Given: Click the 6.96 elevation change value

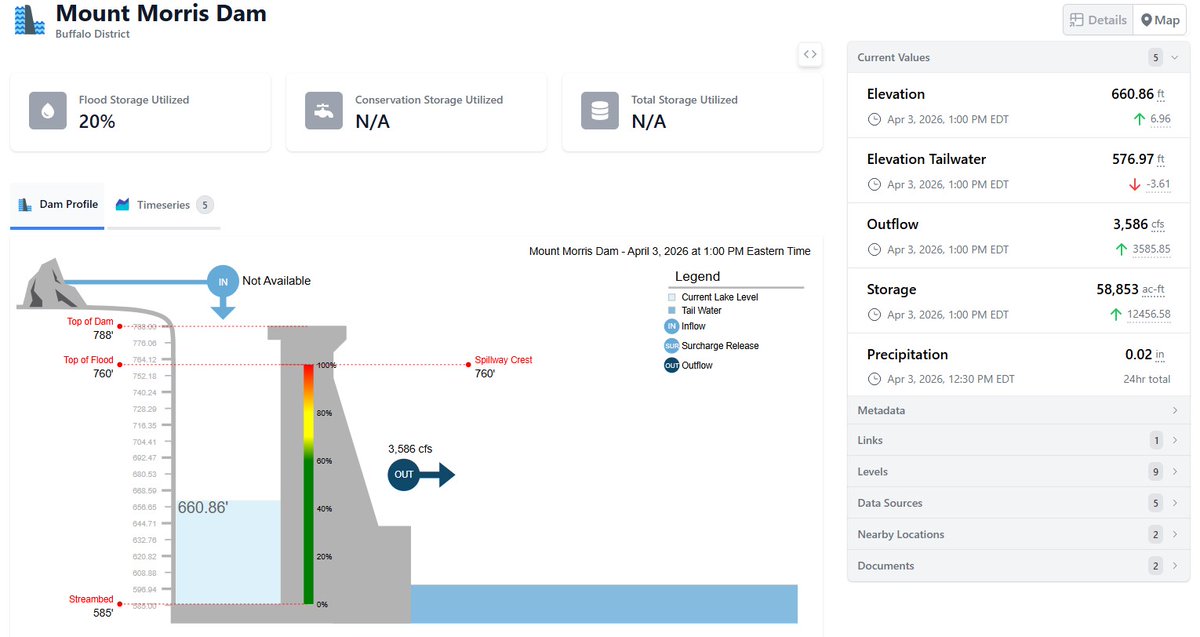Looking at the screenshot, I should 1160,119.
